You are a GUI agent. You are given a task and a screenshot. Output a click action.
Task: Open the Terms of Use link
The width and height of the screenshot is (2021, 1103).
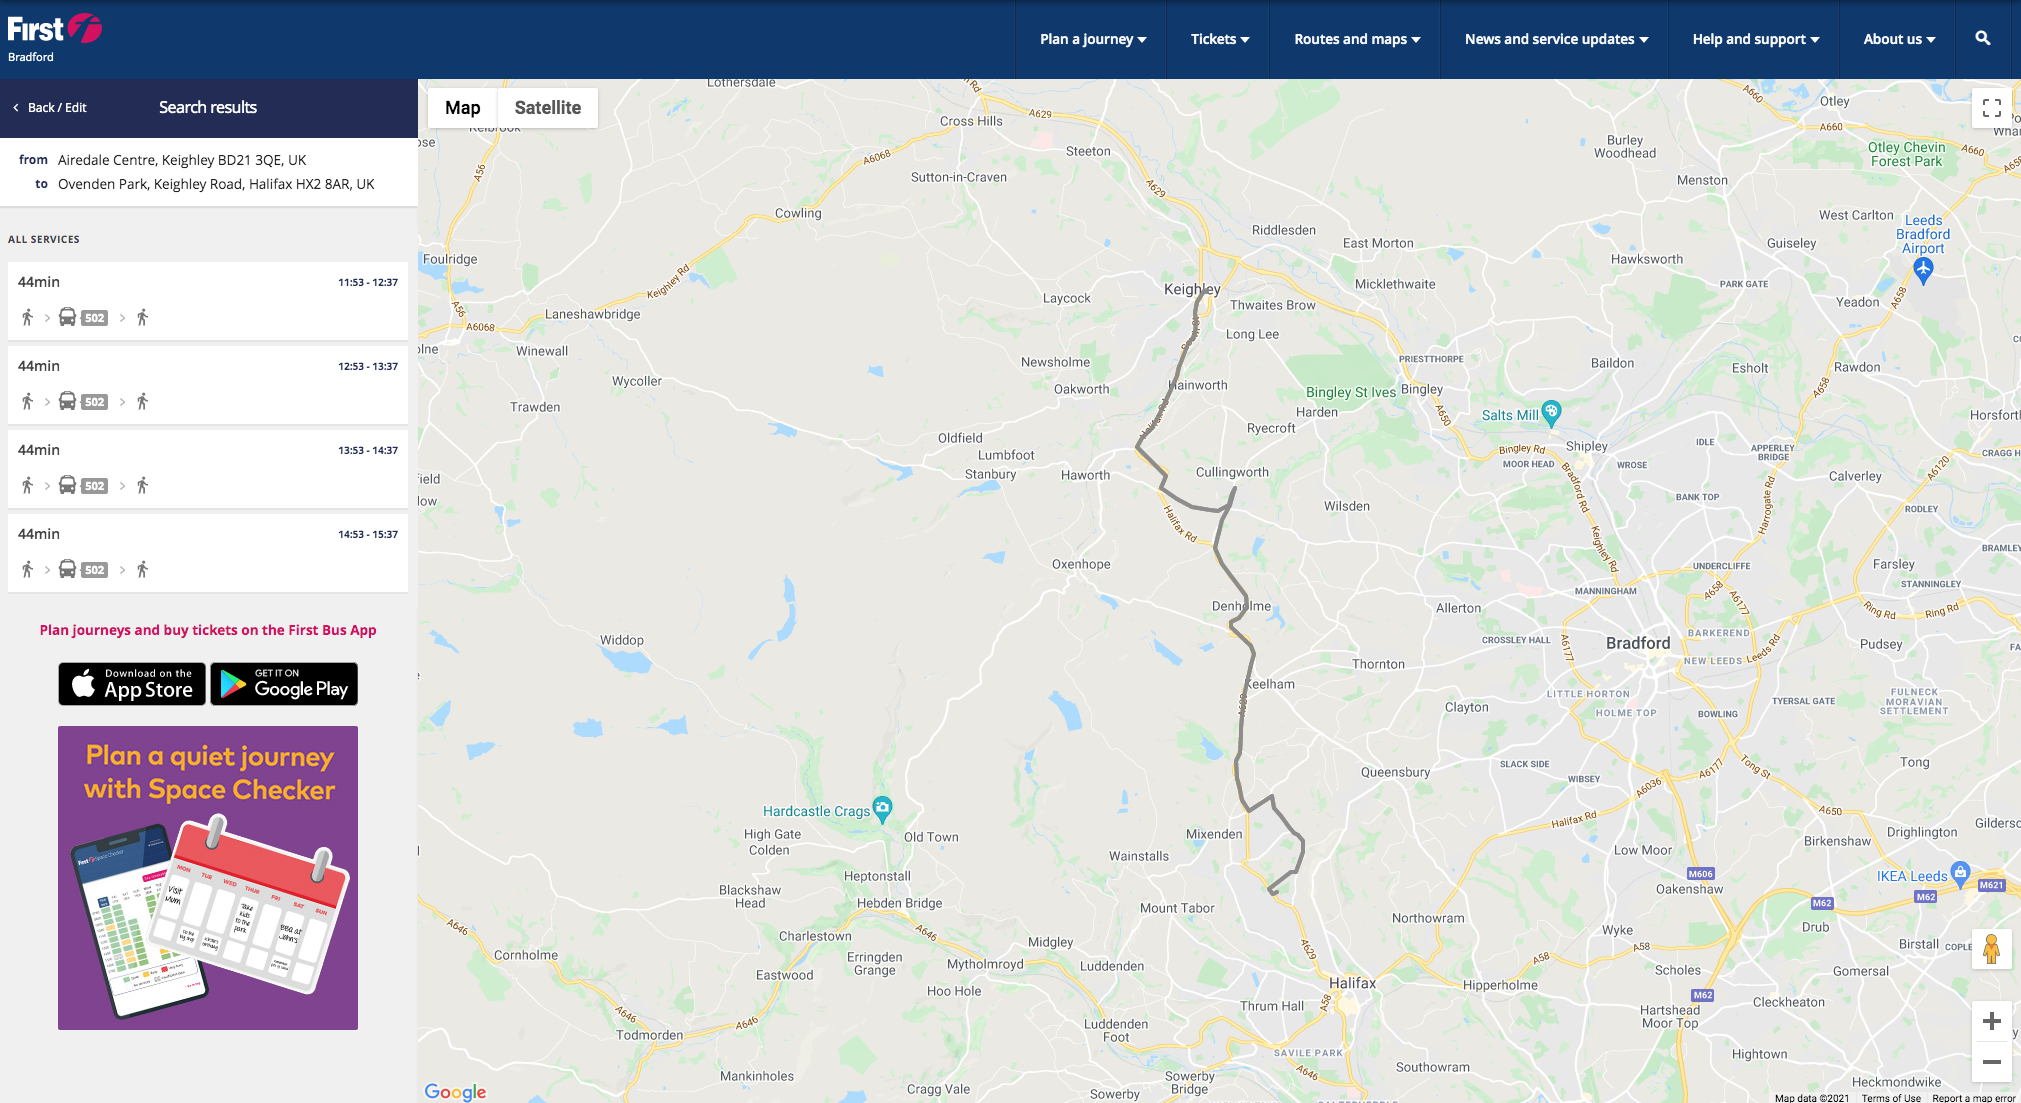tap(1891, 1098)
